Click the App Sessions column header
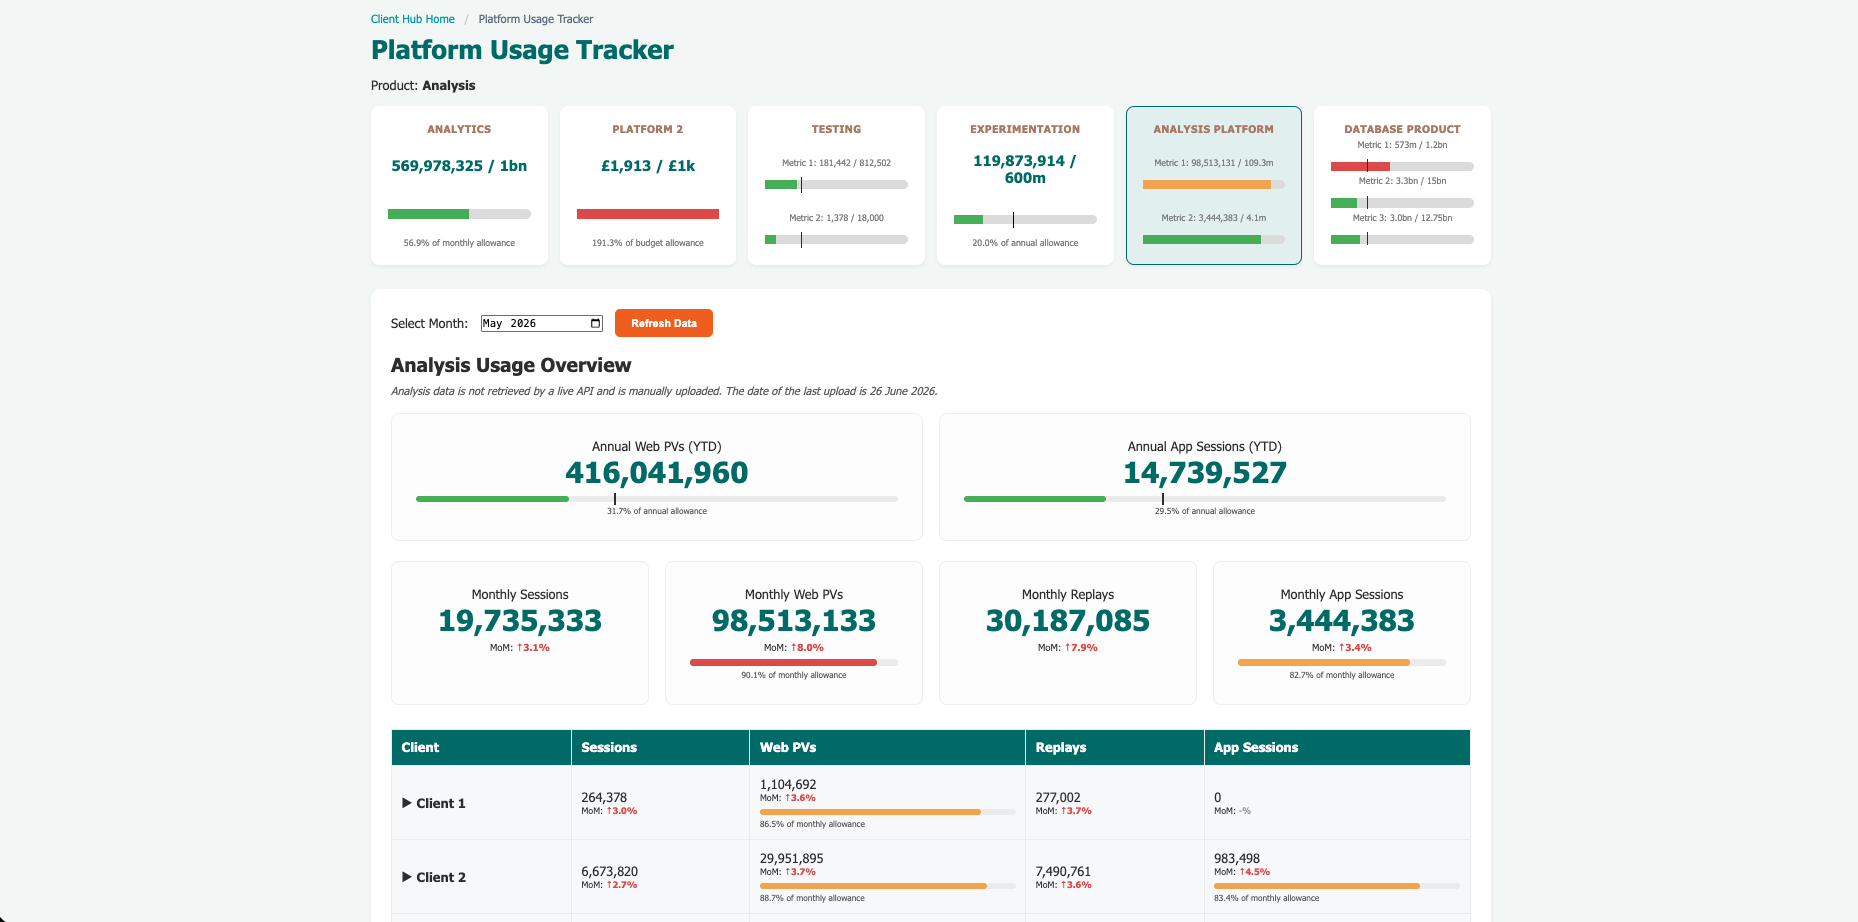This screenshot has width=1858, height=922. pos(1337,747)
